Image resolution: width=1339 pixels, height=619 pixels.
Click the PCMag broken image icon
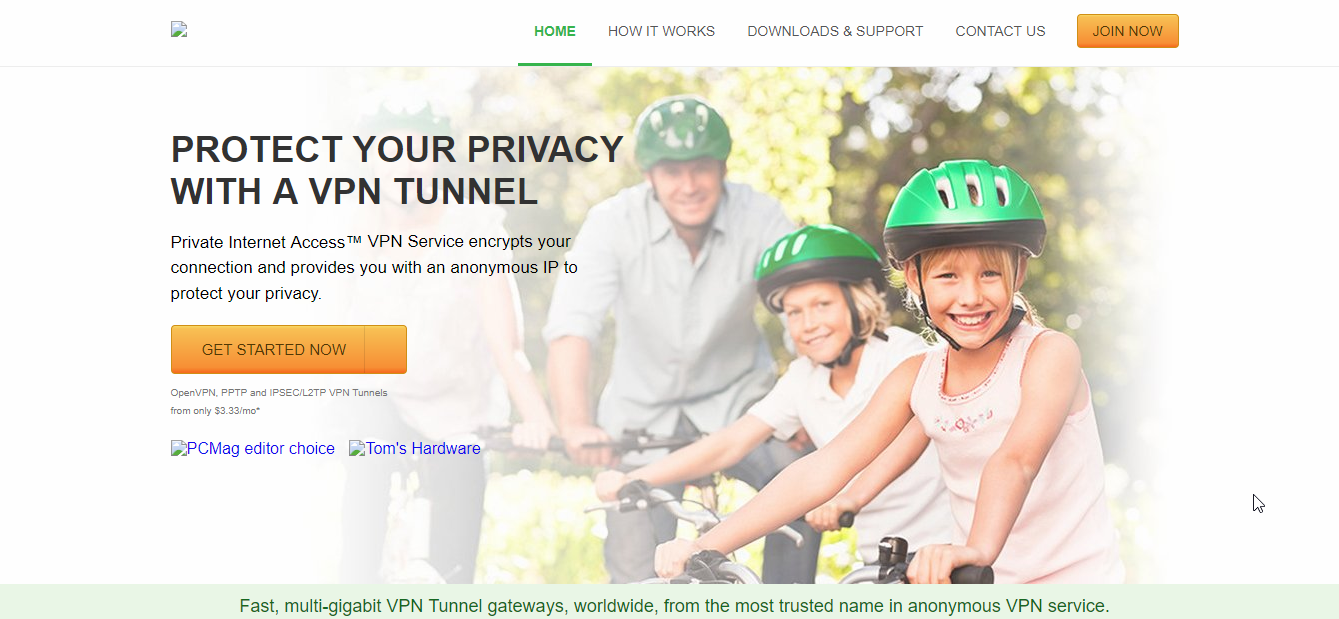click(x=179, y=448)
